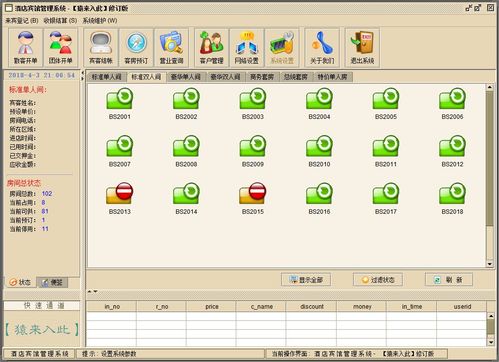The image size is (499, 362).
Task: Open the 系统维护 (W) menu
Action: point(100,21)
